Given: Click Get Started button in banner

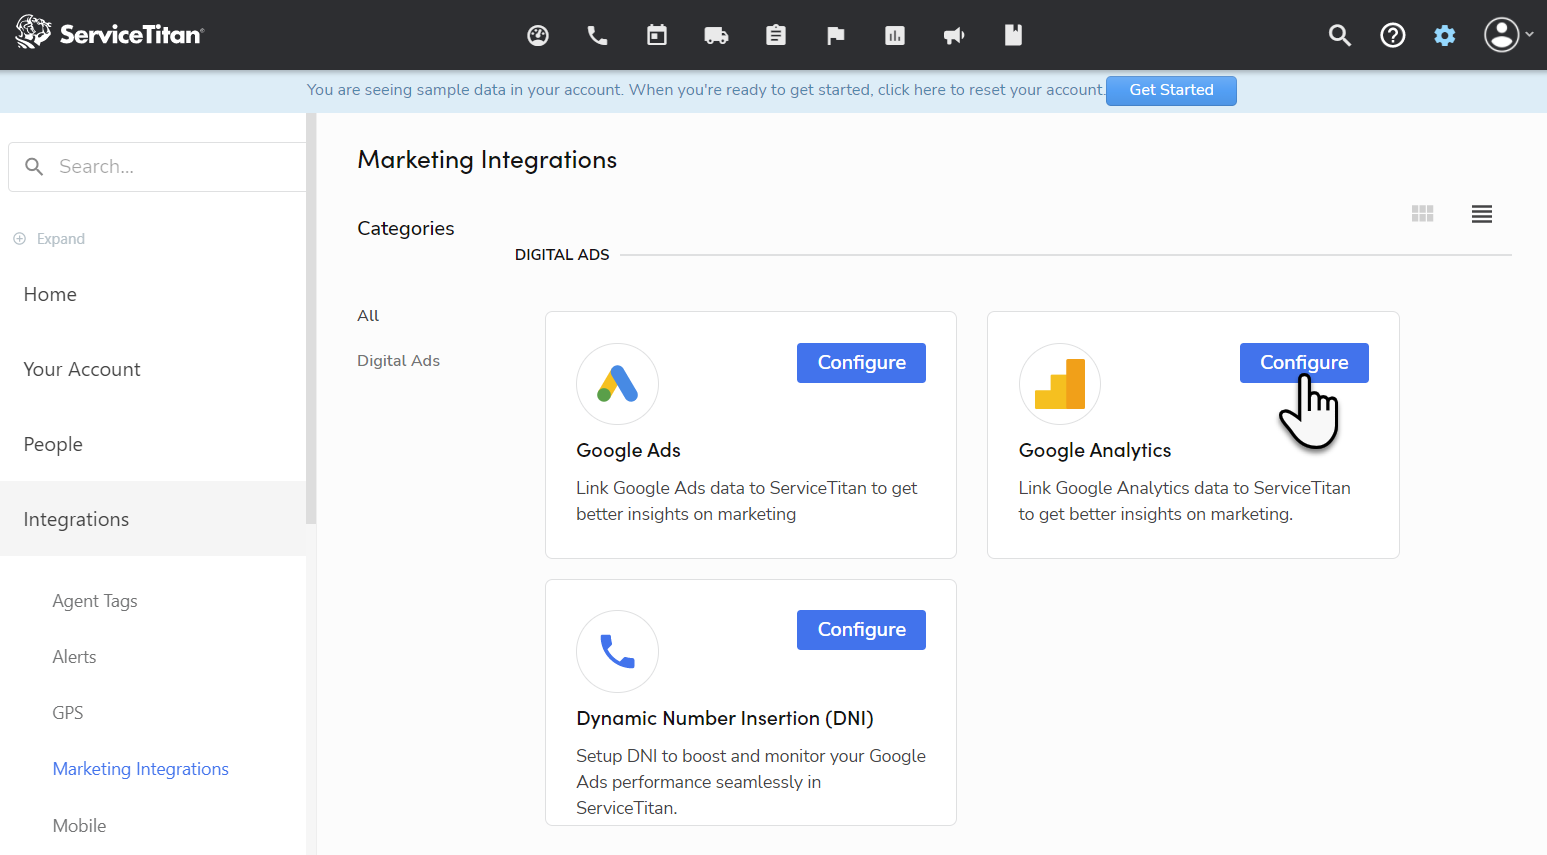Looking at the screenshot, I should [x=1171, y=90].
